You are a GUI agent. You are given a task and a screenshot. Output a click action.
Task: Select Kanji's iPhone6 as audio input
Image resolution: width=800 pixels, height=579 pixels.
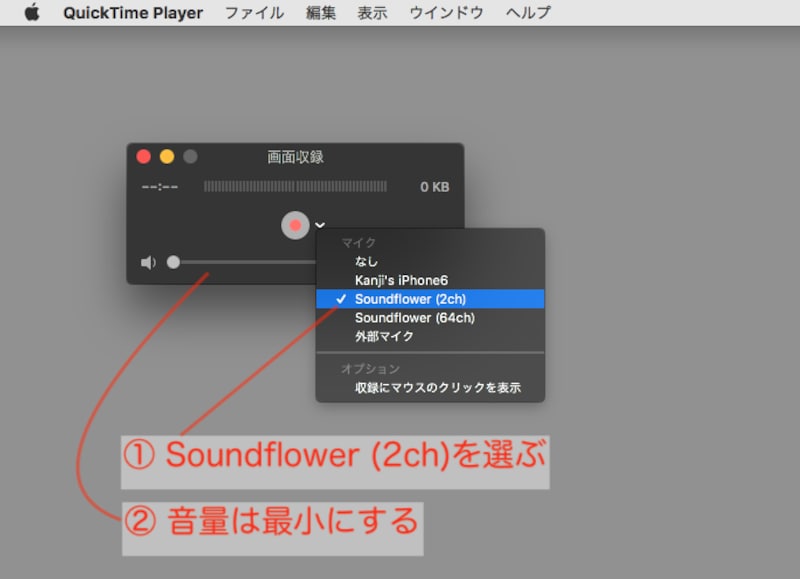pos(400,279)
